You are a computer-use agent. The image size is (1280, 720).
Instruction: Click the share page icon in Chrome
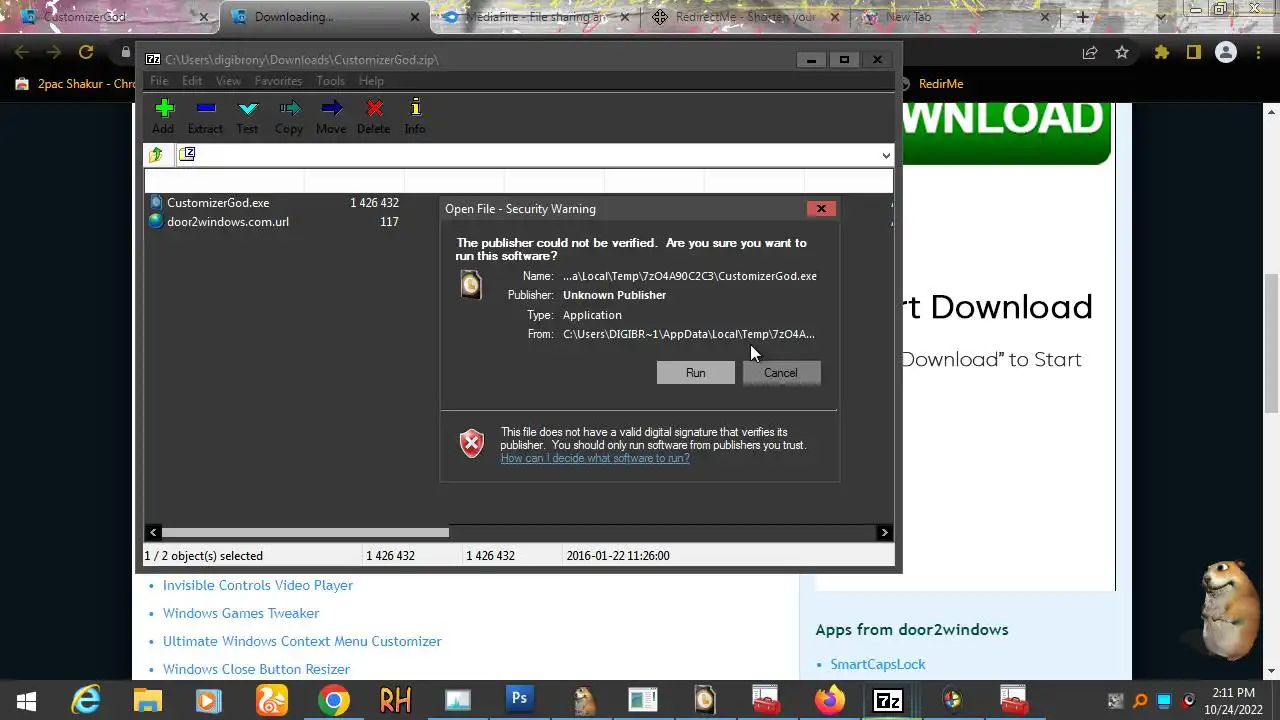click(1090, 52)
